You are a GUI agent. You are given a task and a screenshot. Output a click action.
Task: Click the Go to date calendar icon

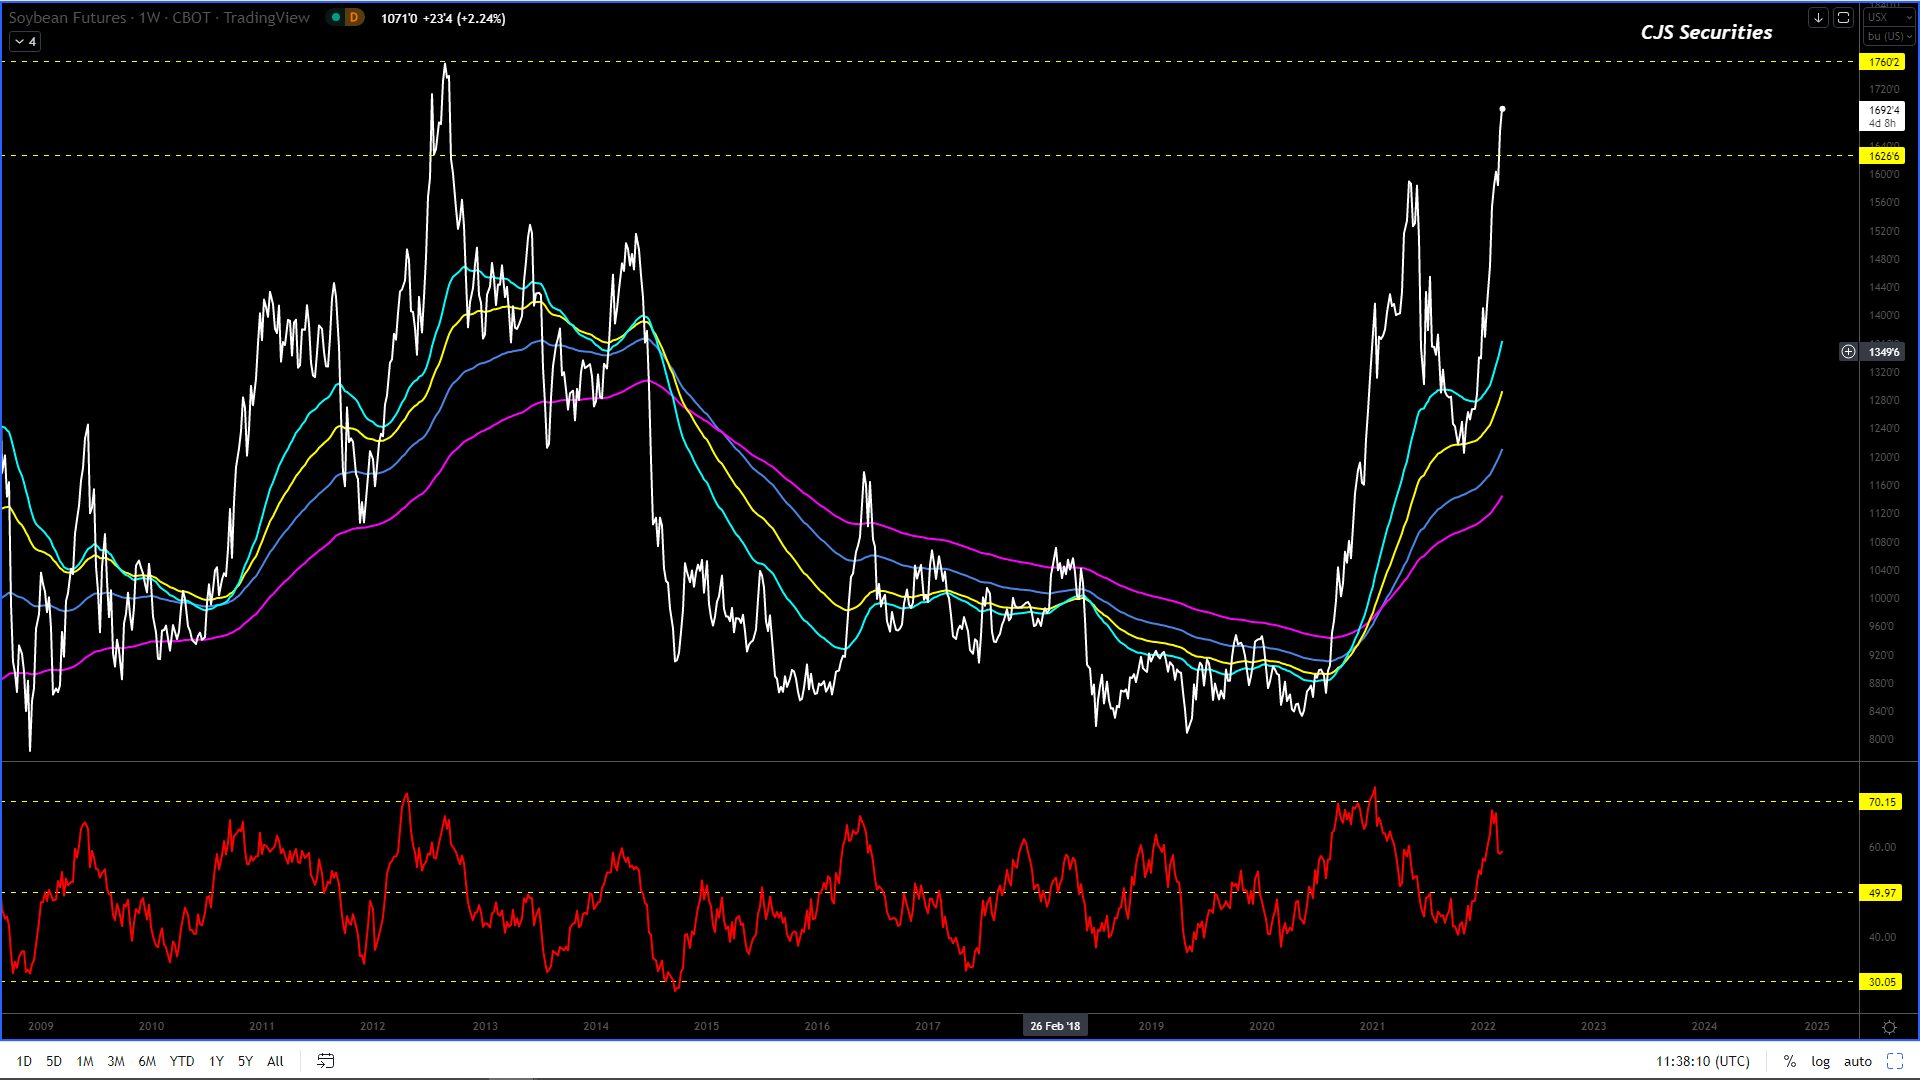[x=325, y=1061]
